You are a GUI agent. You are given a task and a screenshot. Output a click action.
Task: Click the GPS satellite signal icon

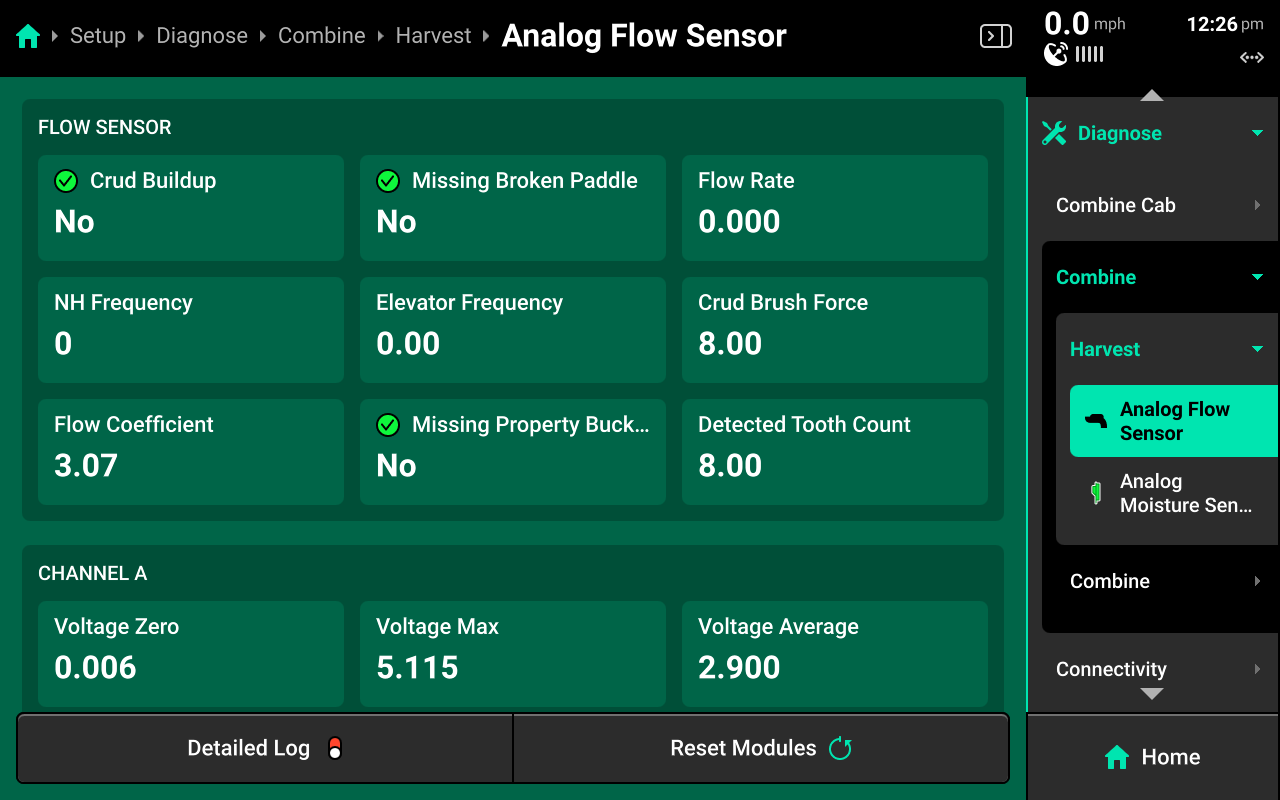(1056, 54)
